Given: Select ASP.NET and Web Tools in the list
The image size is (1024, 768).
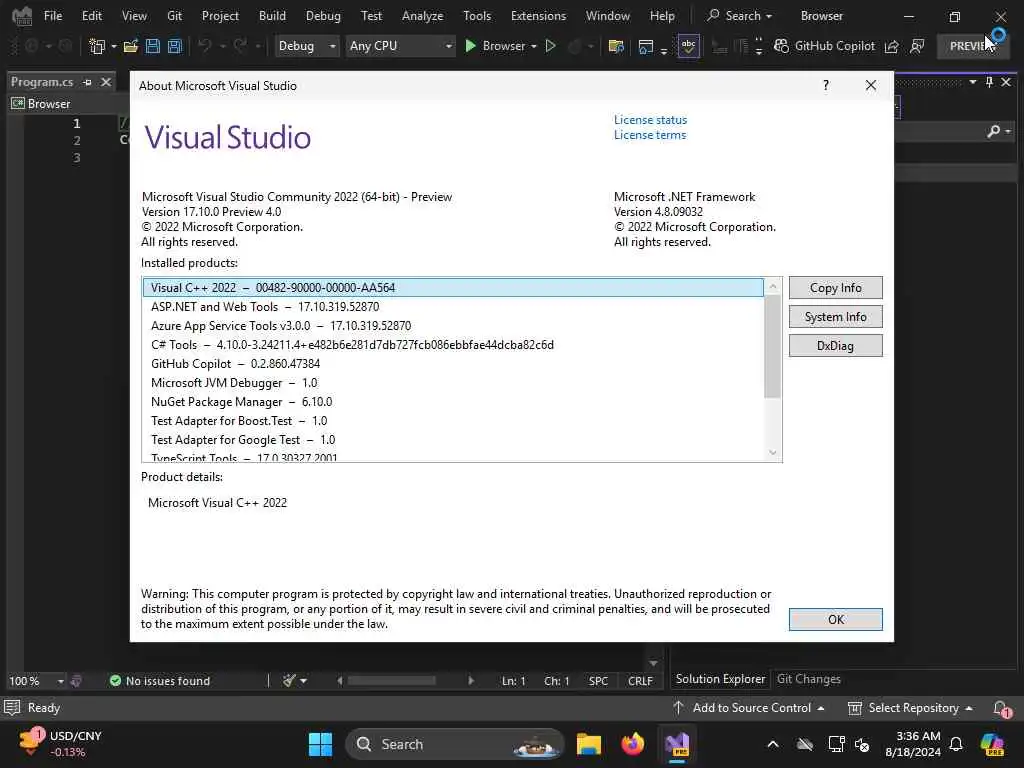Looking at the screenshot, I should (x=453, y=307).
